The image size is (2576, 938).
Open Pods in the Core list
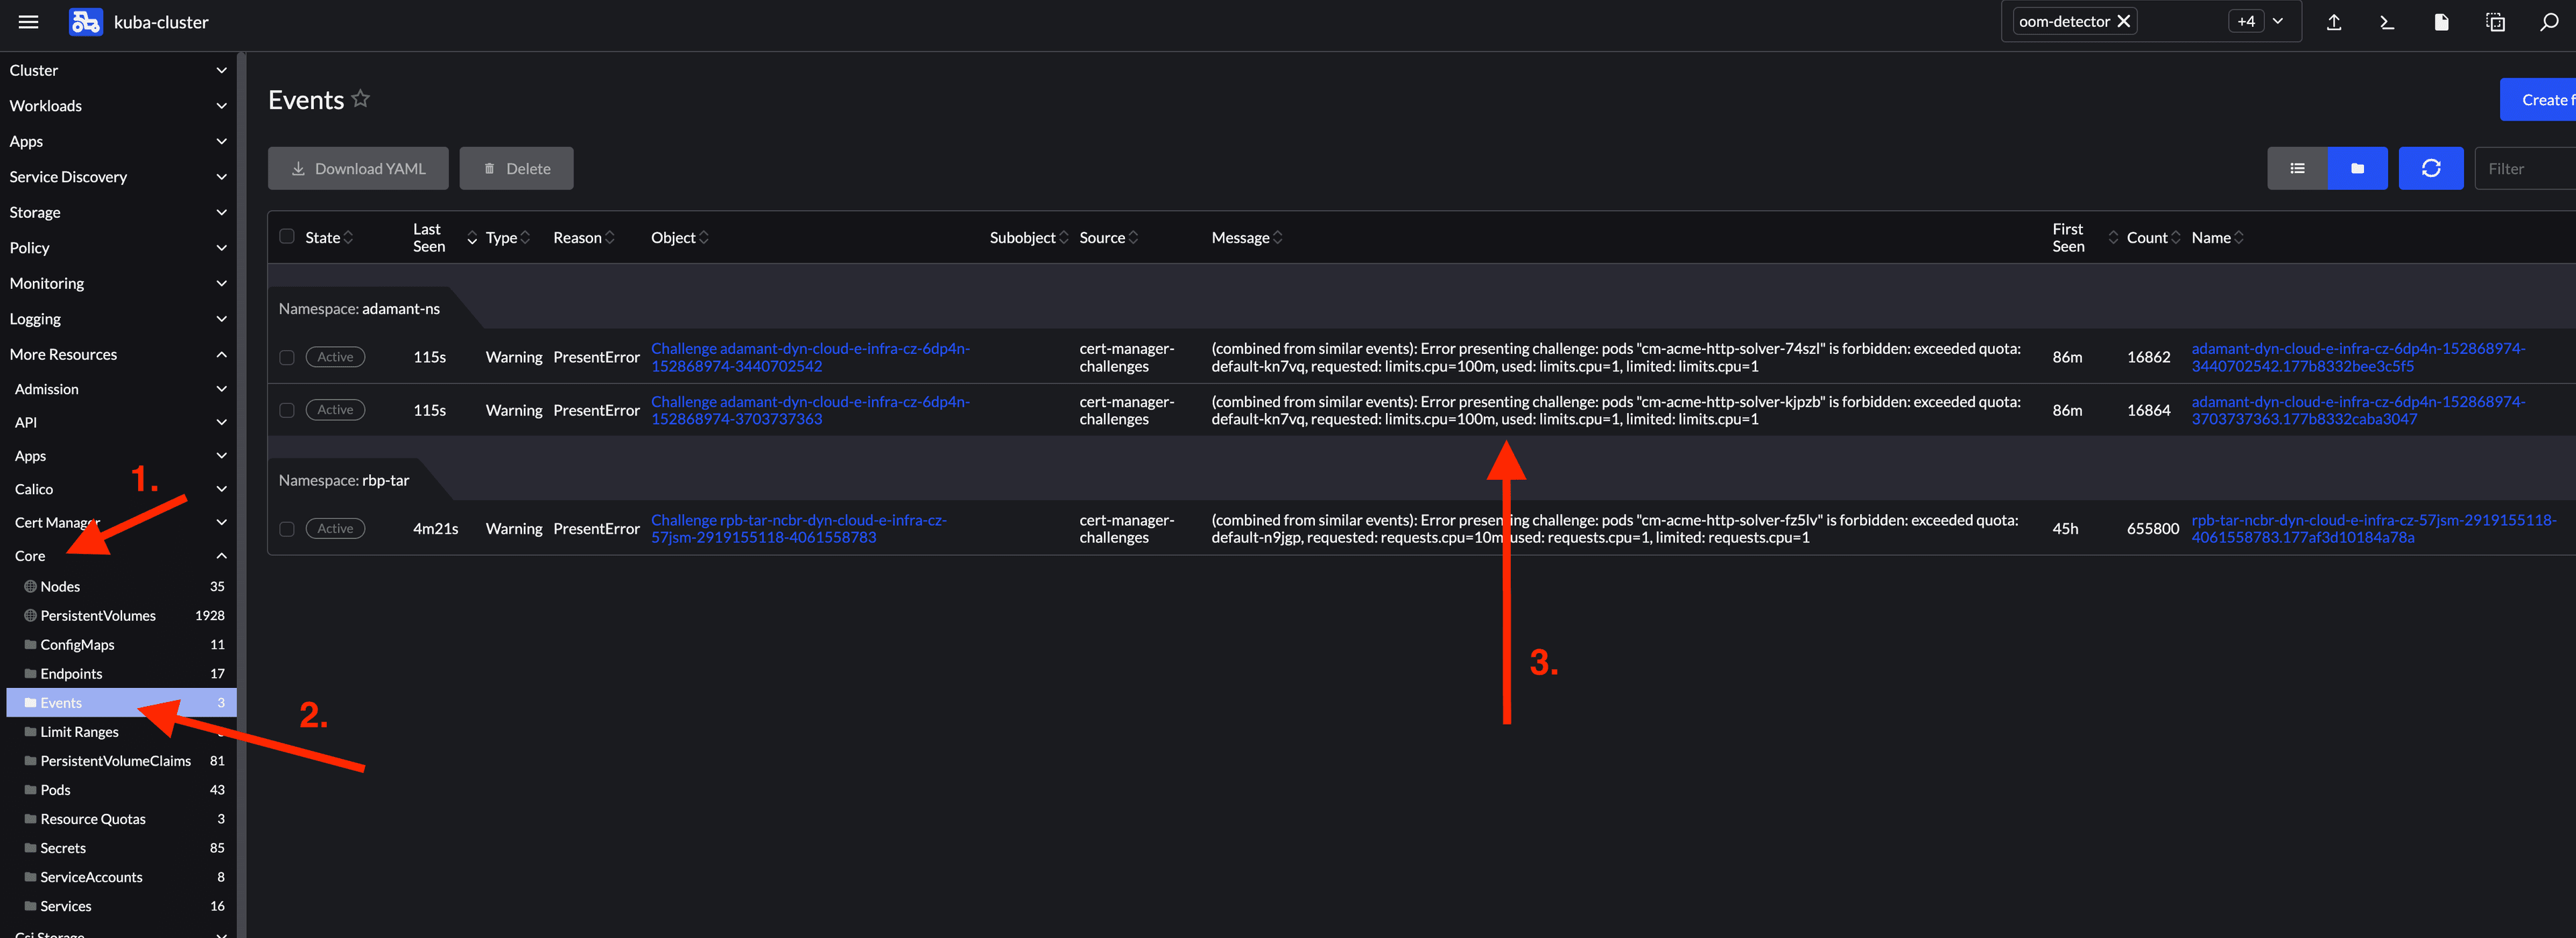(x=55, y=790)
